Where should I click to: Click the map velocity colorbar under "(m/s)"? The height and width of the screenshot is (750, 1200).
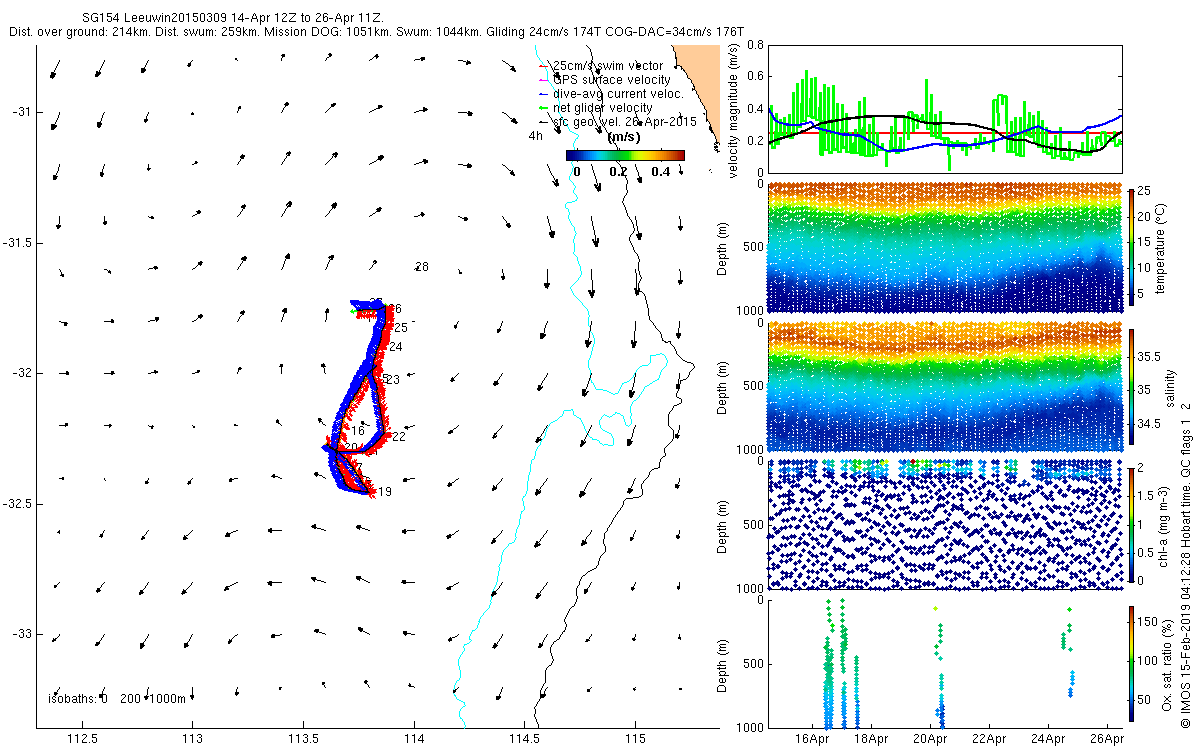coord(625,155)
